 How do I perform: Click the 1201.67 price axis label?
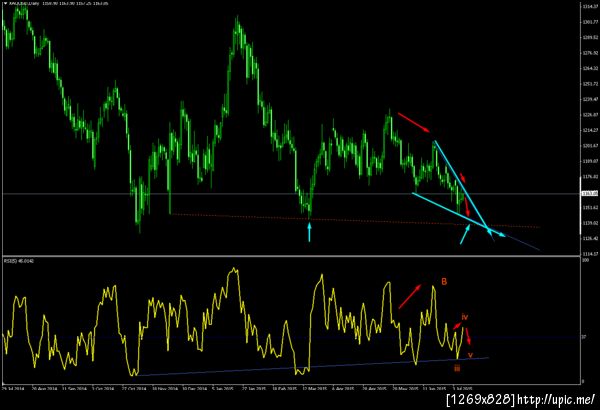590,145
